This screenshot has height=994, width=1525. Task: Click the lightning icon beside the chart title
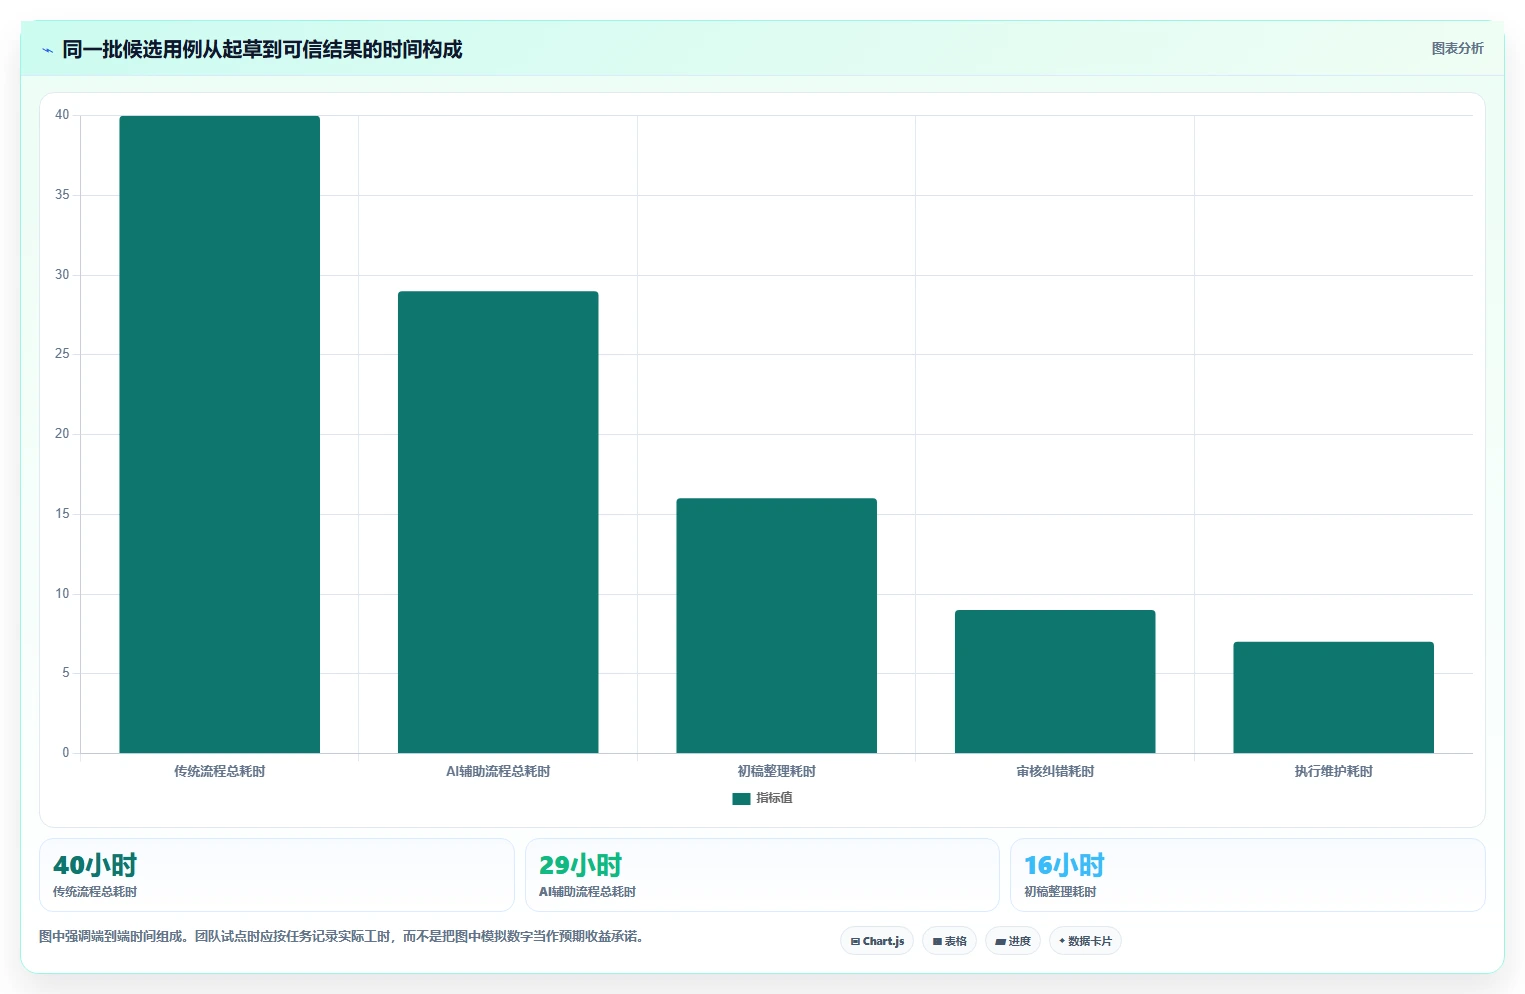coord(47,50)
